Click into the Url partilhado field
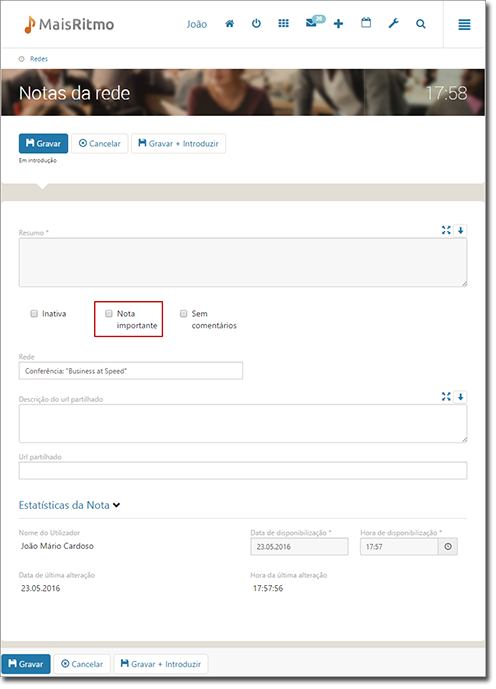Image resolution: width=496 pixels, height=689 pixels. click(243, 471)
